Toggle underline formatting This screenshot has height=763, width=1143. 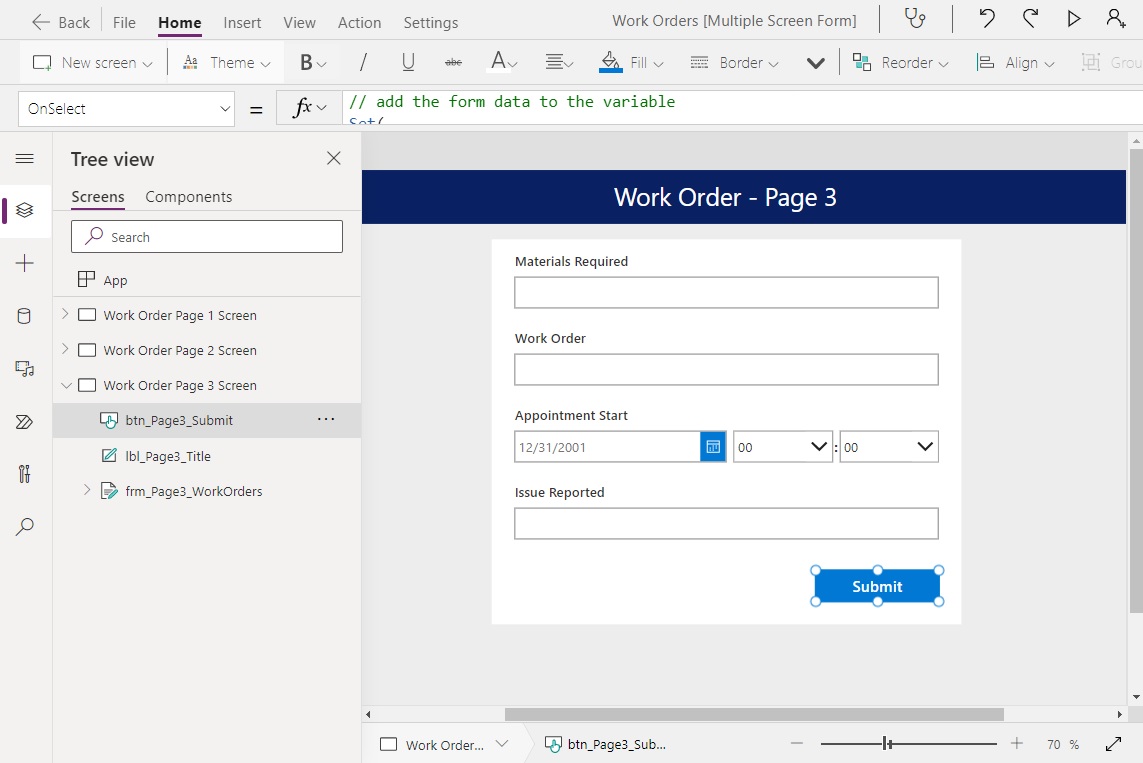(407, 61)
